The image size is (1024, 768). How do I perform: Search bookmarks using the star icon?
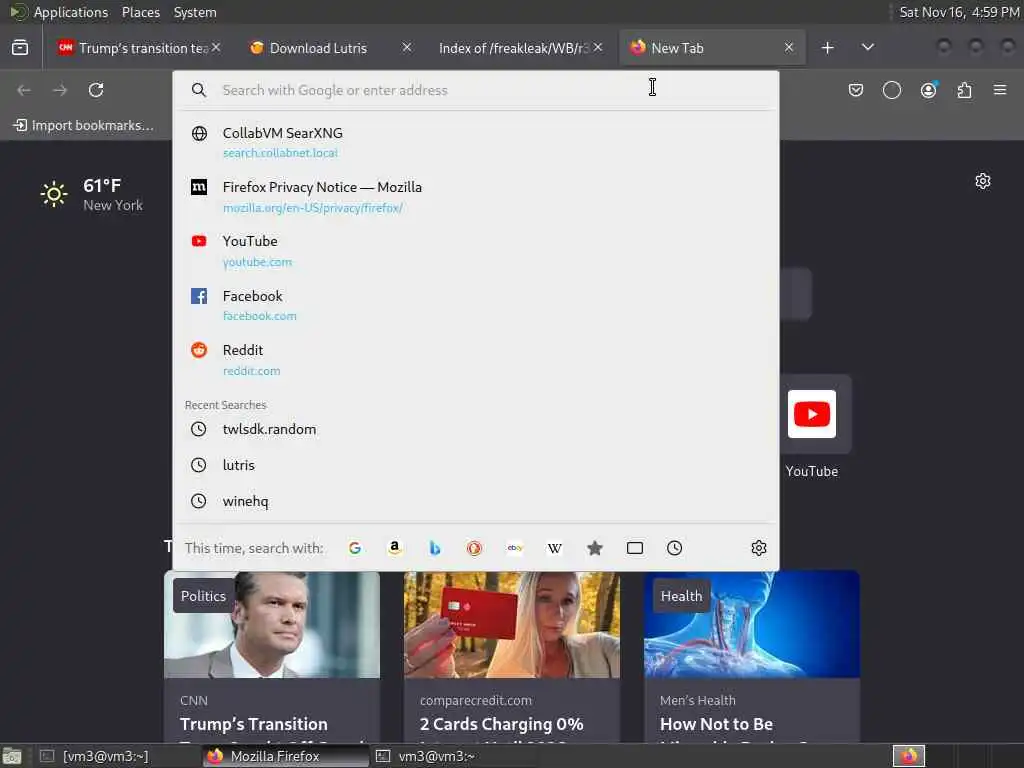point(594,548)
